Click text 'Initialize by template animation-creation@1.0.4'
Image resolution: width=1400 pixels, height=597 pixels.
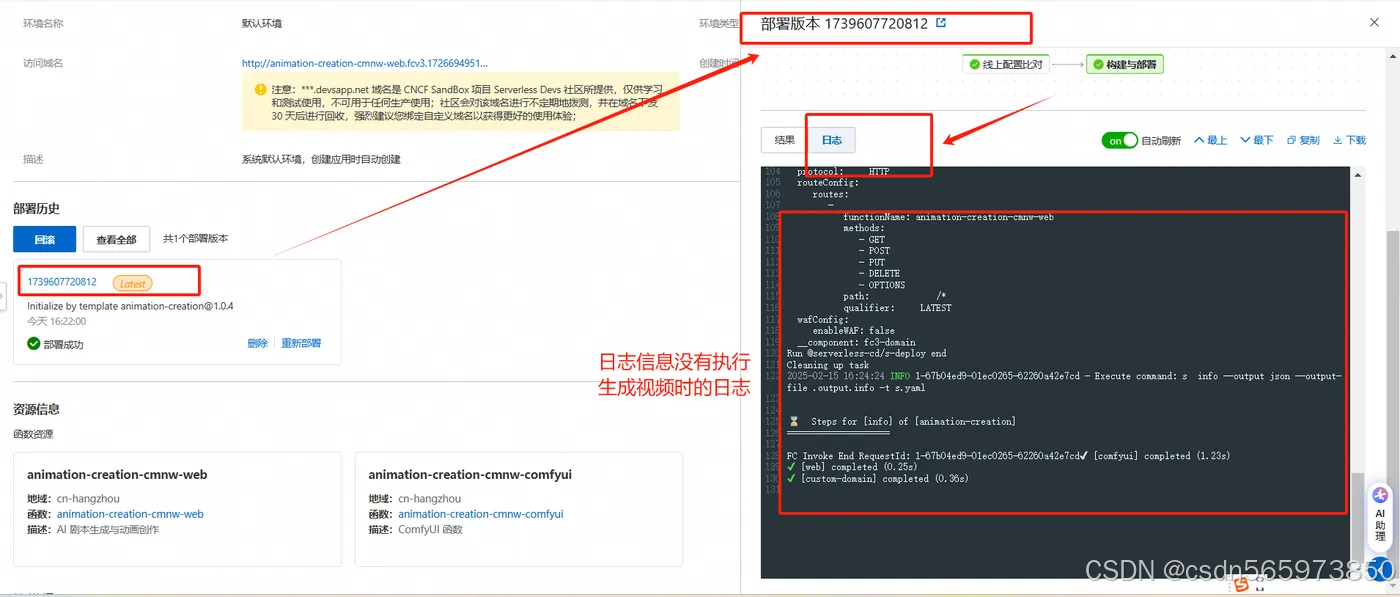point(130,305)
